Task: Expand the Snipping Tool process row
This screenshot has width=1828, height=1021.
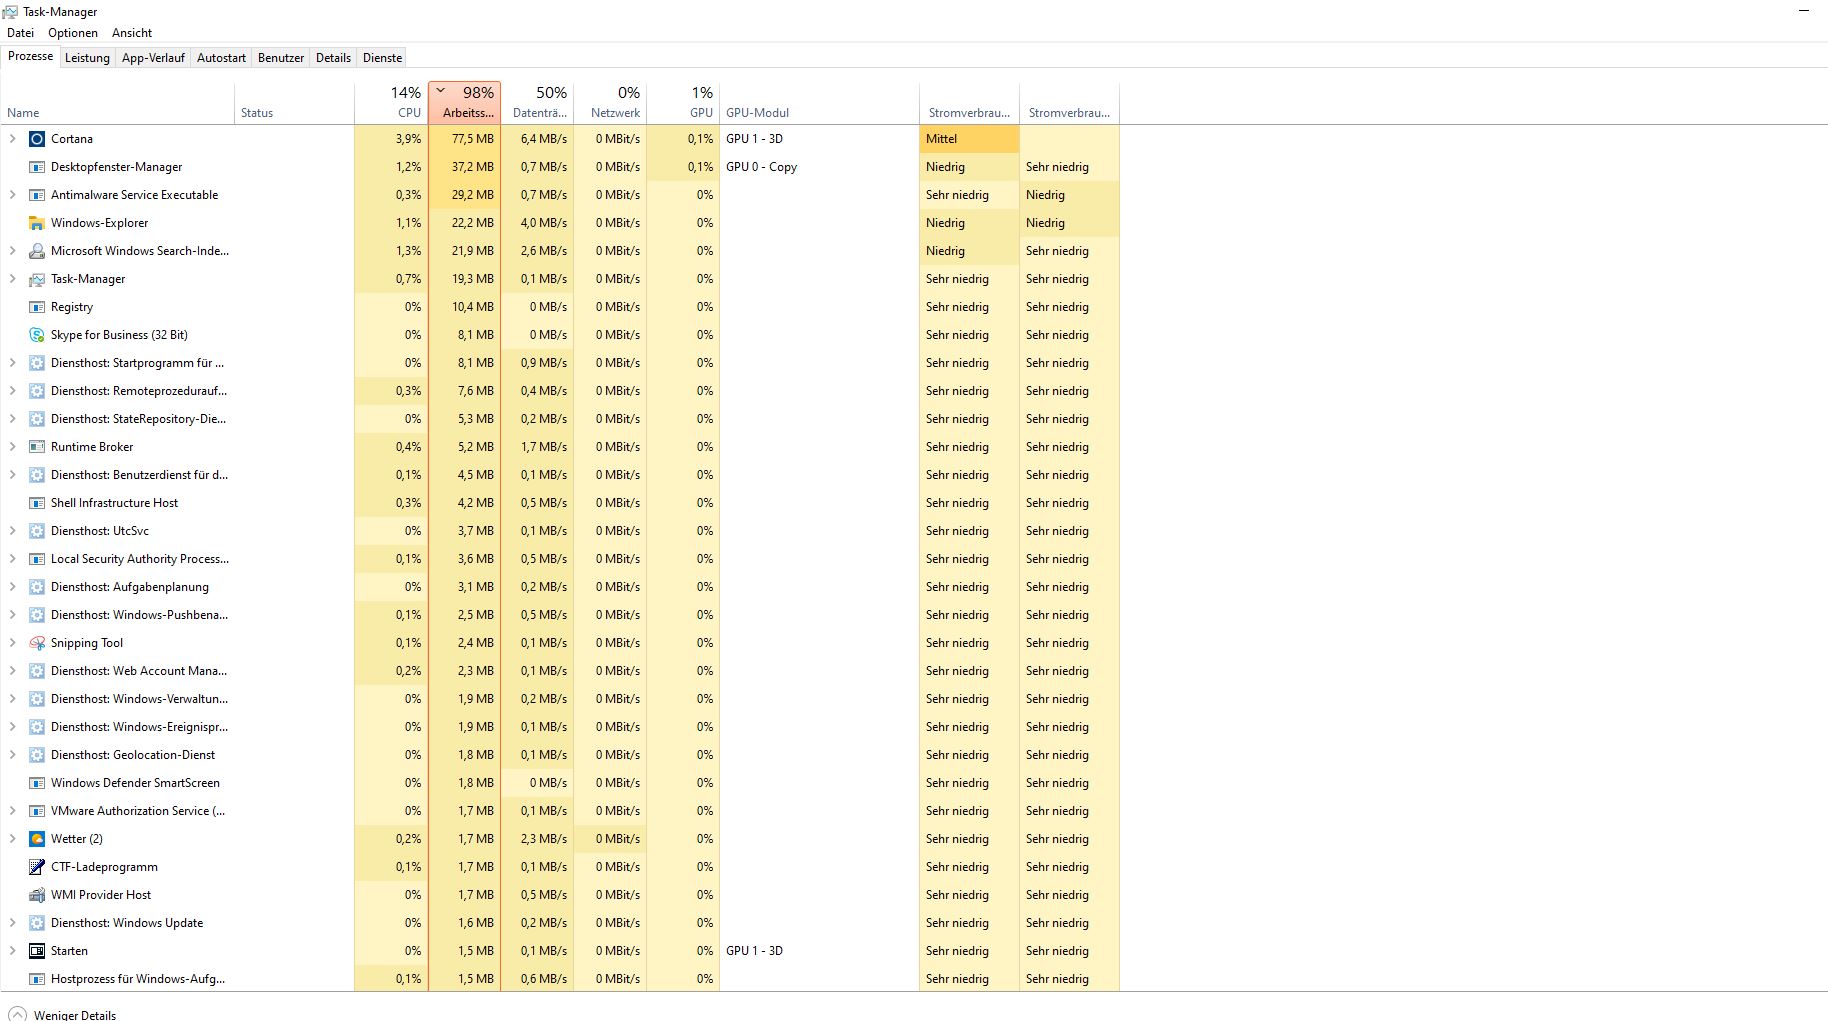Action: pyautogui.click(x=13, y=643)
